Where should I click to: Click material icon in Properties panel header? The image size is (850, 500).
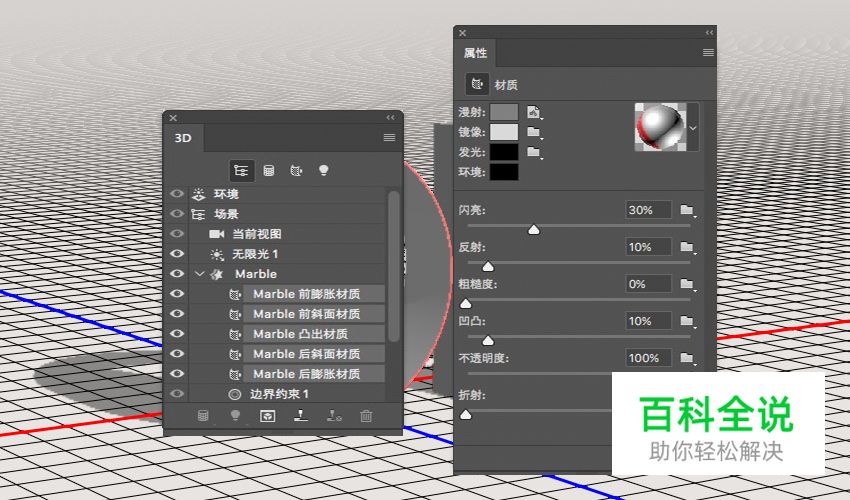point(477,84)
